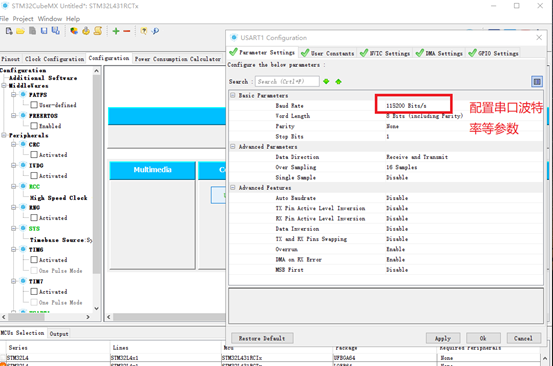This screenshot has height=366, width=553.
Task: Collapse the SYS tree node
Action: (14, 228)
